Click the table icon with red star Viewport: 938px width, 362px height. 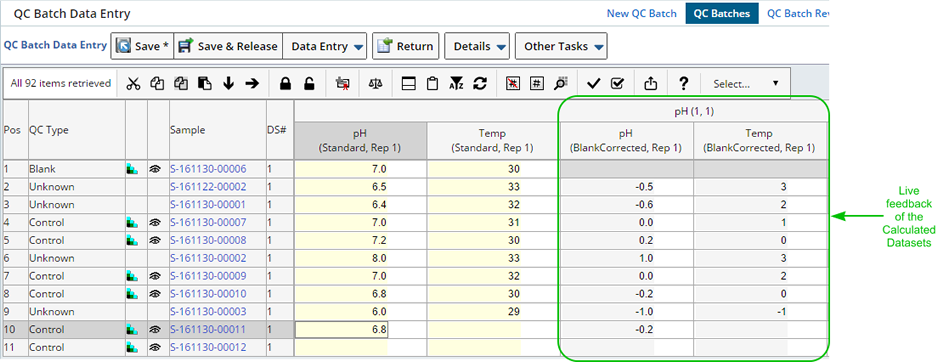pos(343,84)
